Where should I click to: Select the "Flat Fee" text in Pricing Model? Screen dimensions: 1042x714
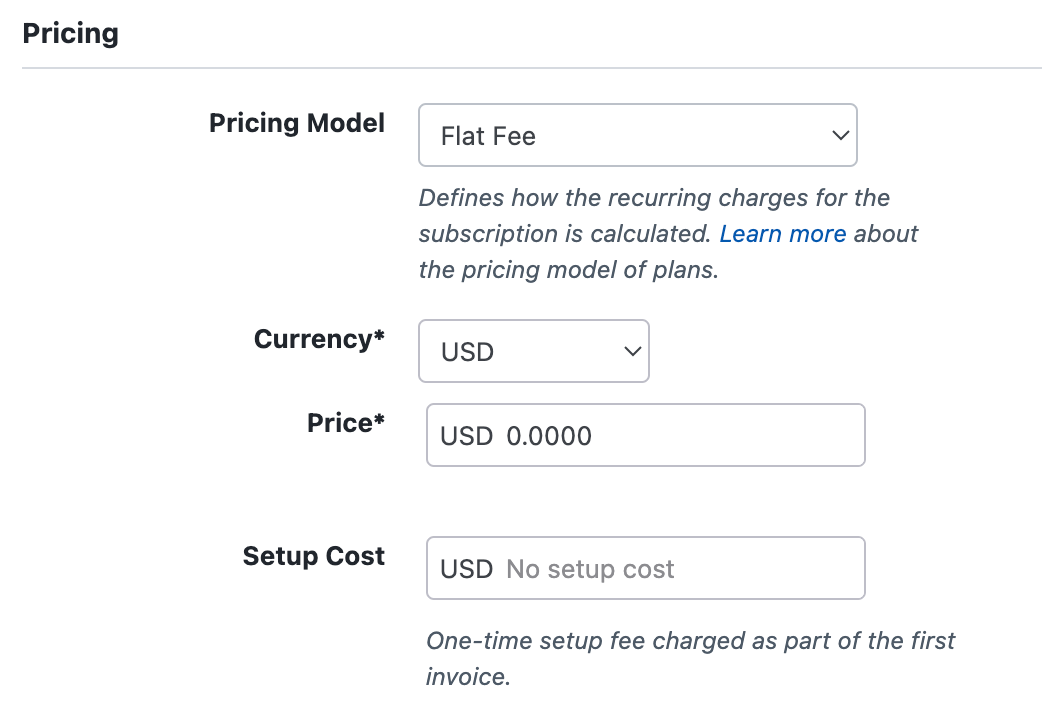[488, 136]
